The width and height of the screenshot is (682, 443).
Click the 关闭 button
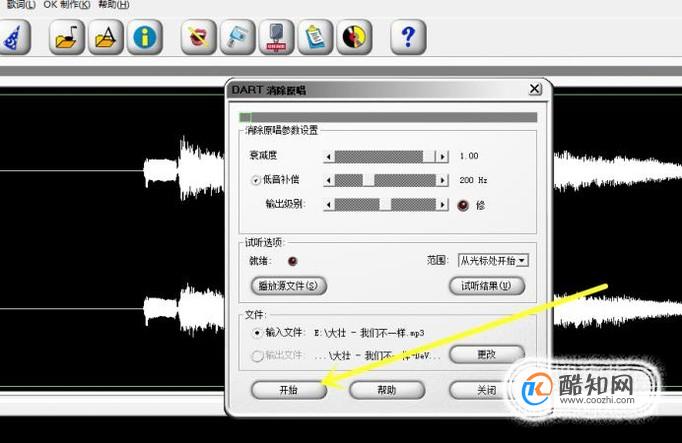487,390
